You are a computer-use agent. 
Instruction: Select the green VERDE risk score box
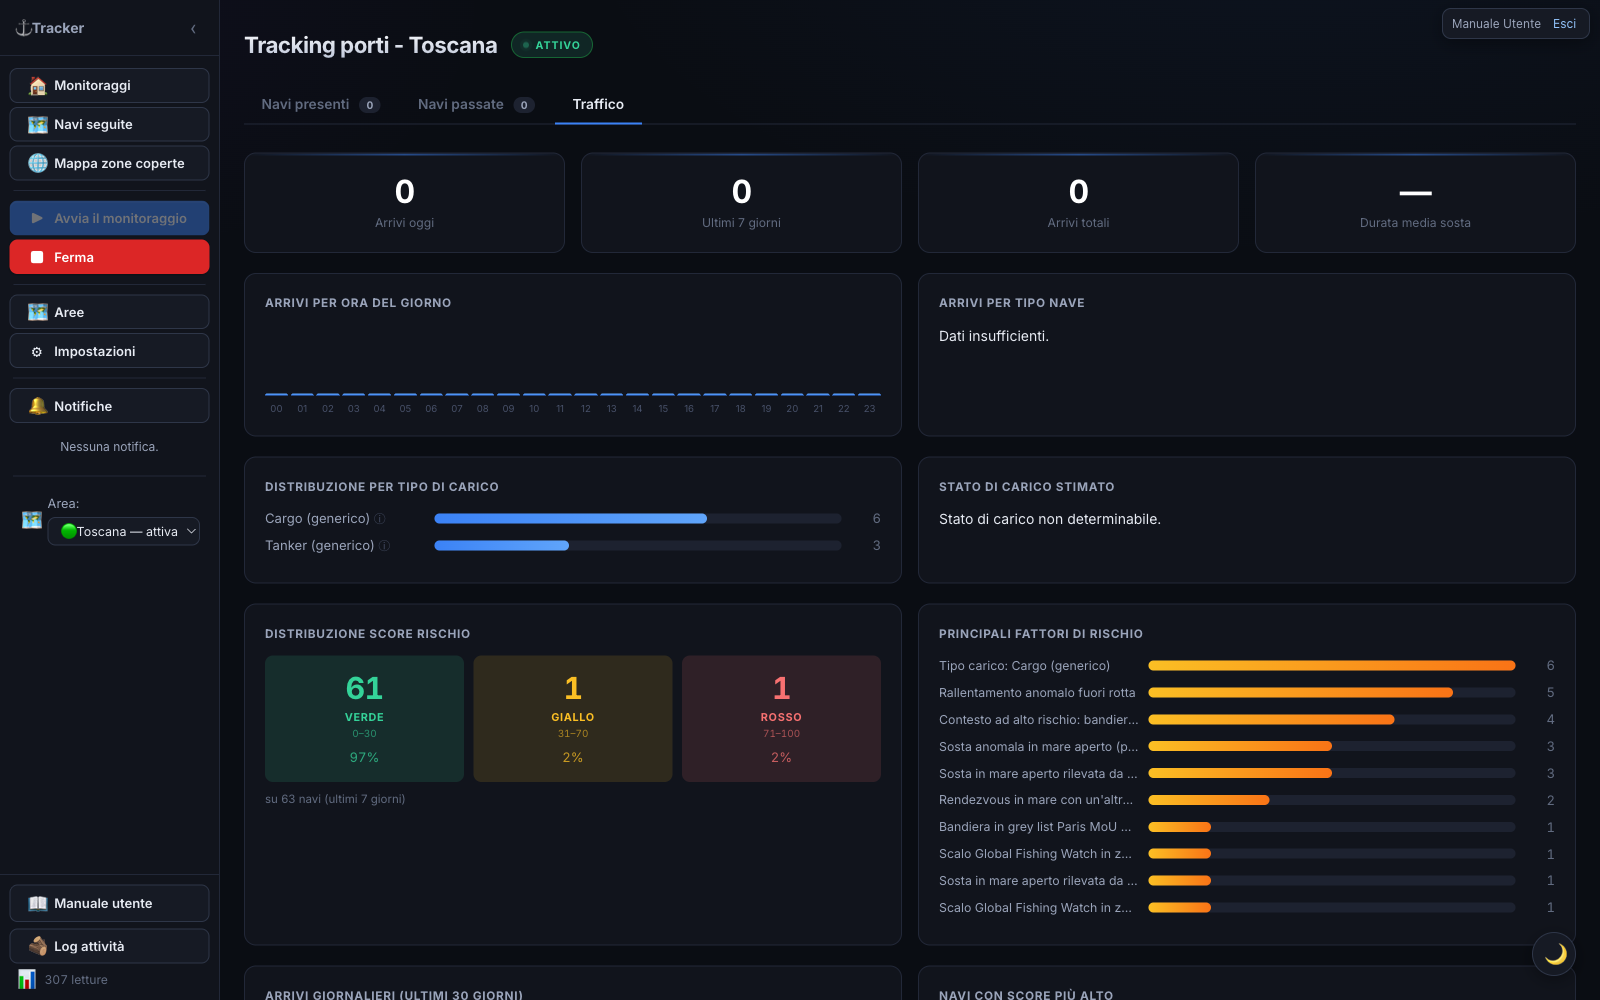tap(364, 719)
